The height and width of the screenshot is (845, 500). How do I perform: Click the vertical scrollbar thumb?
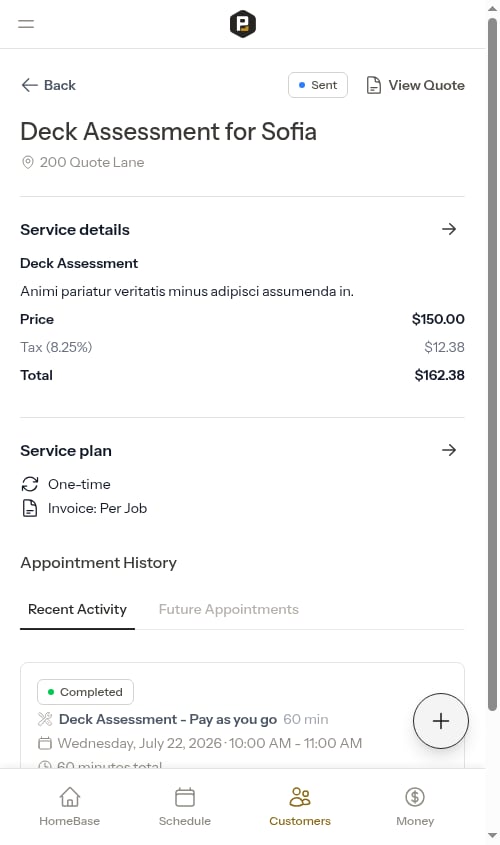[x=492, y=364]
